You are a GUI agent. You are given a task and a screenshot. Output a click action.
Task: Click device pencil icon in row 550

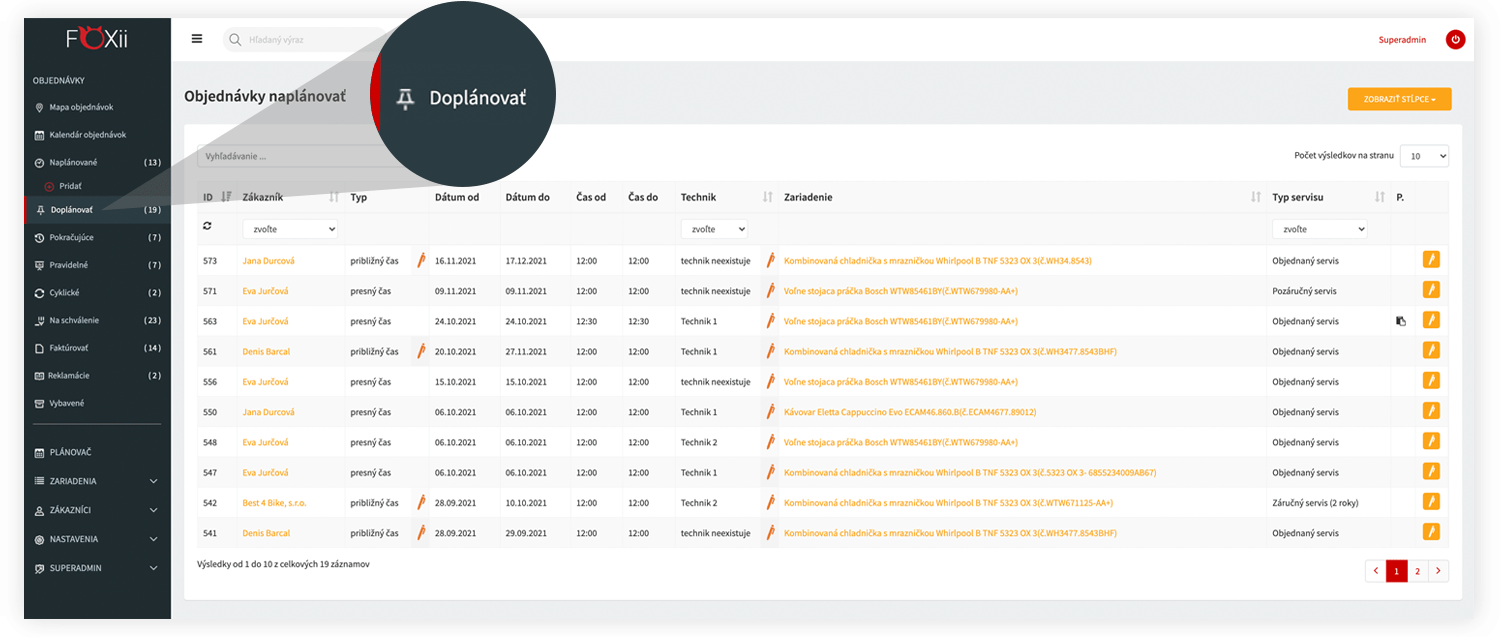(770, 412)
